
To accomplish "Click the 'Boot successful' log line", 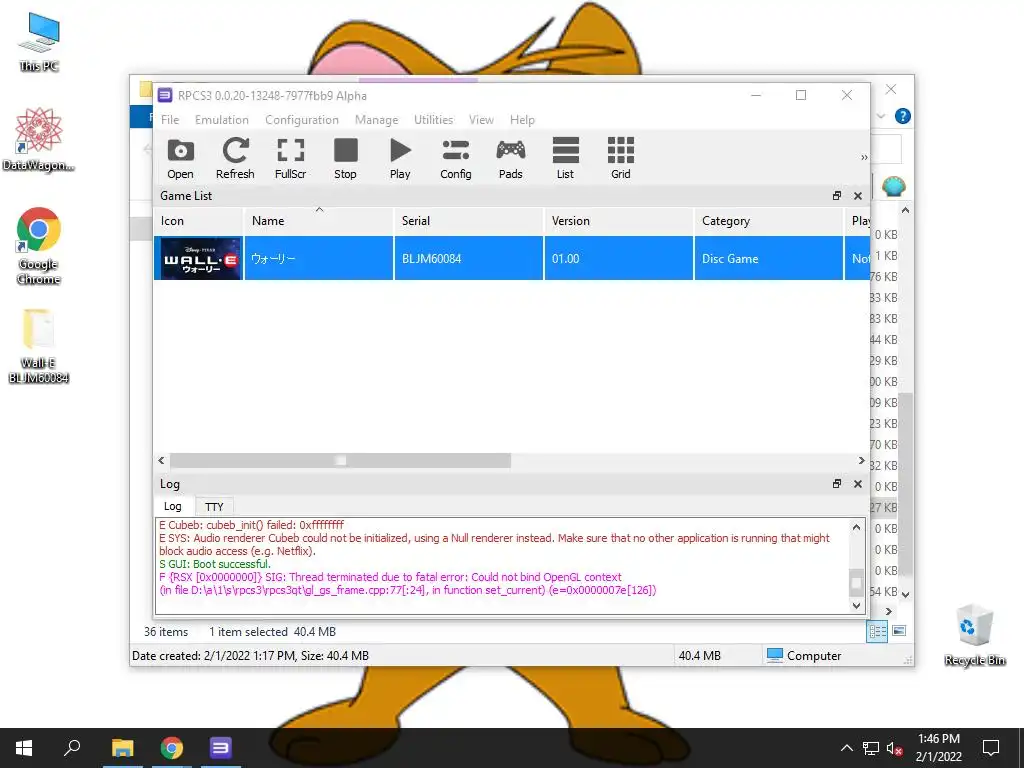I will pos(215,564).
